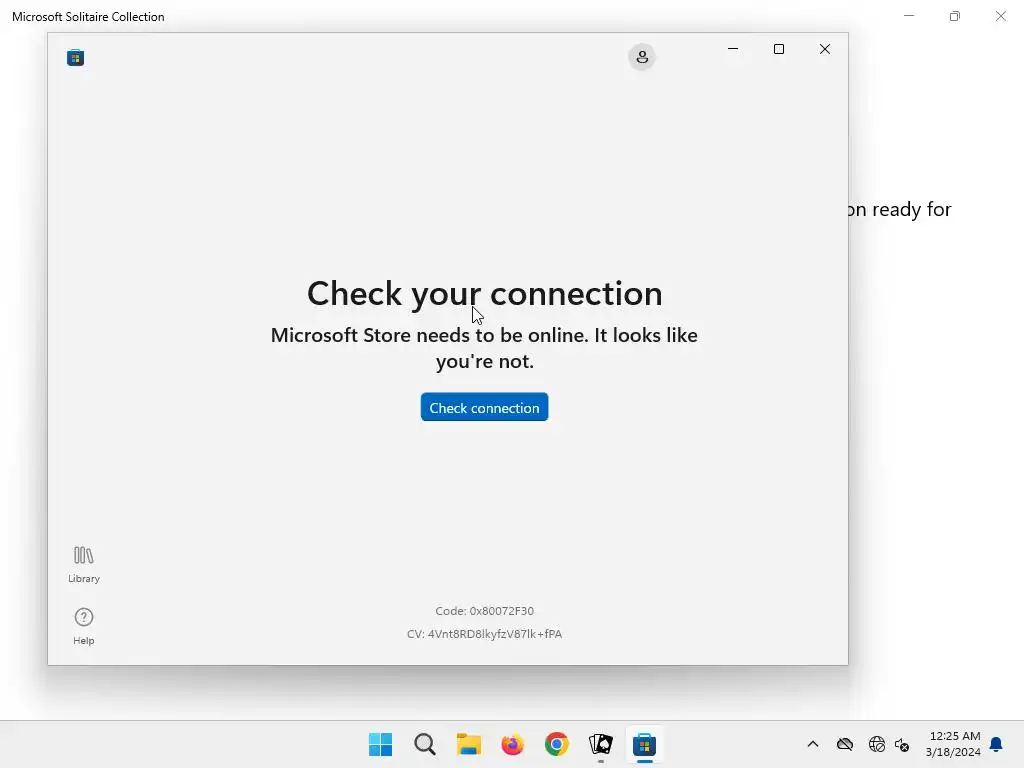Launch Google Chrome from the taskbar
This screenshot has height=768, width=1024.
(556, 744)
